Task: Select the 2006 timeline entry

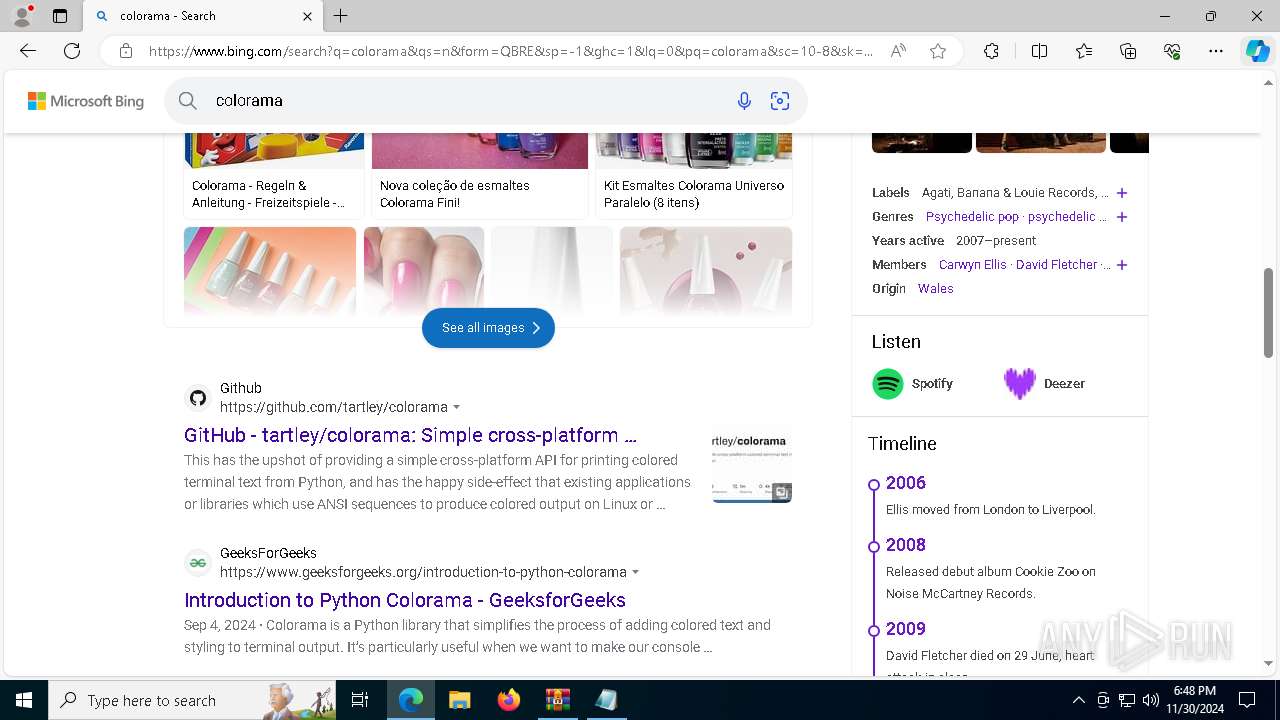Action: coord(906,483)
